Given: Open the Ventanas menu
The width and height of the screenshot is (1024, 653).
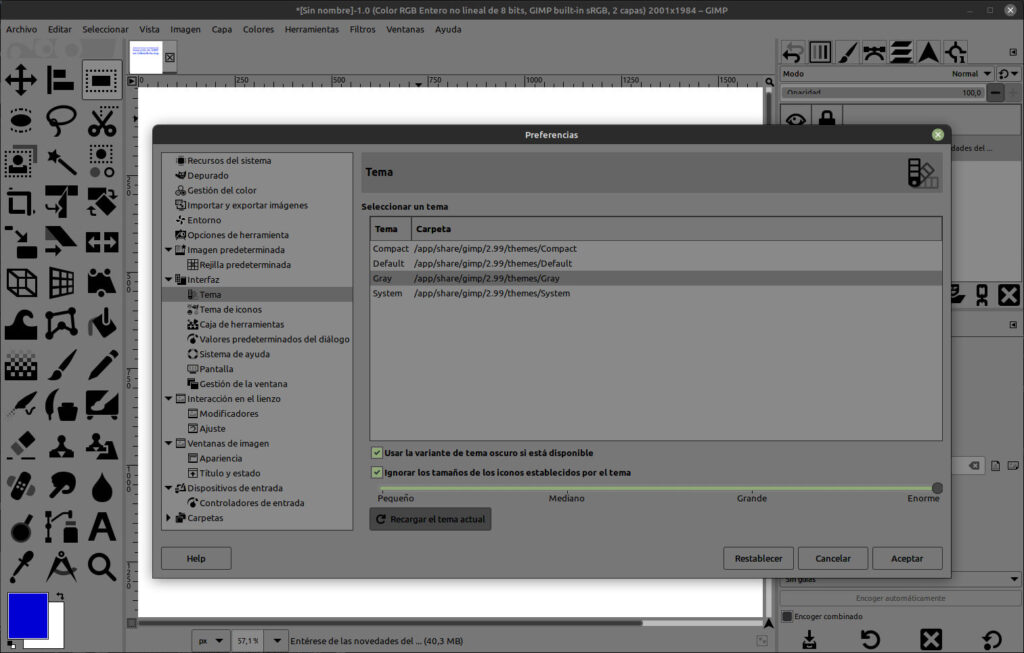Looking at the screenshot, I should coord(405,29).
